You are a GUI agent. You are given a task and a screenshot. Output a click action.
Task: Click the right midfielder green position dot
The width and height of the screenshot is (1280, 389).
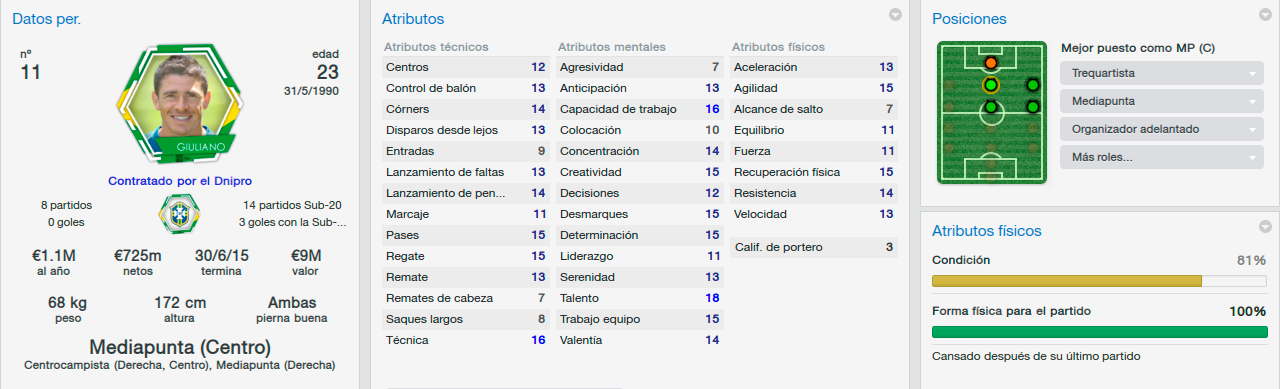[x=1032, y=107]
